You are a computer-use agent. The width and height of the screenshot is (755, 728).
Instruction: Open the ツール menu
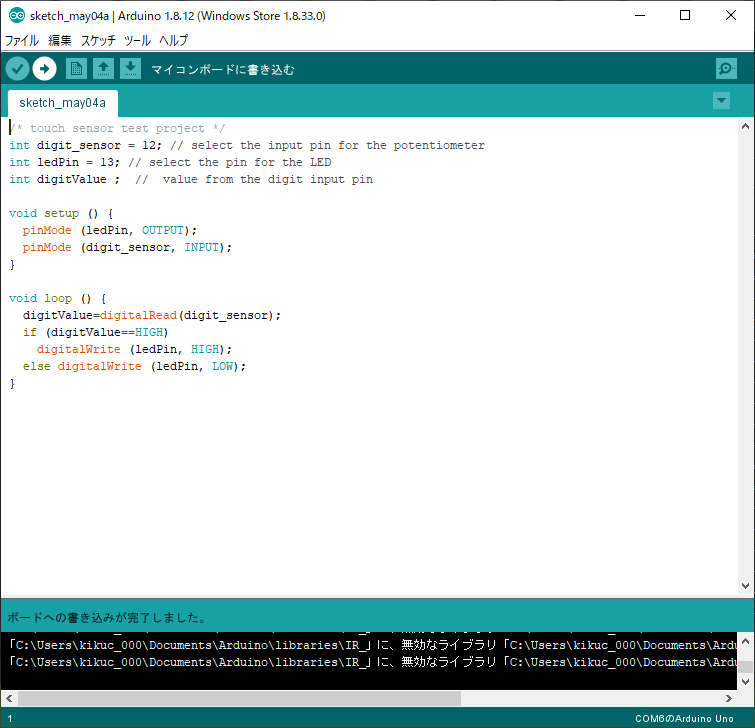(x=137, y=41)
